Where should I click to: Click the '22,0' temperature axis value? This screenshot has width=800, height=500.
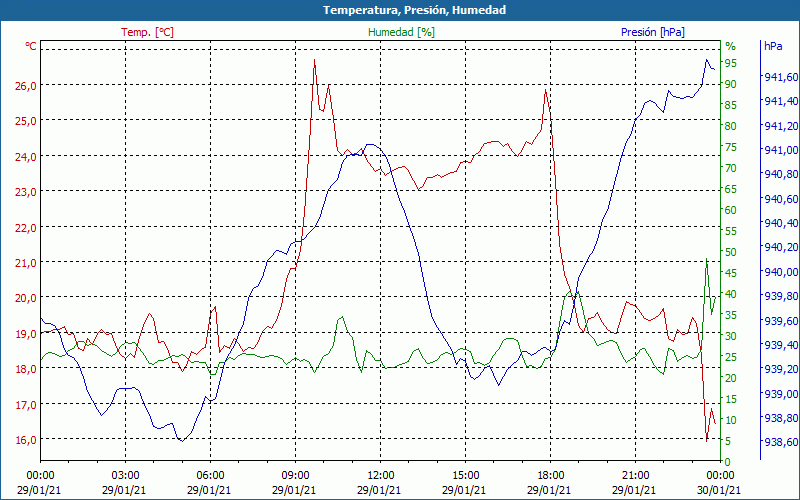[x=26, y=228]
